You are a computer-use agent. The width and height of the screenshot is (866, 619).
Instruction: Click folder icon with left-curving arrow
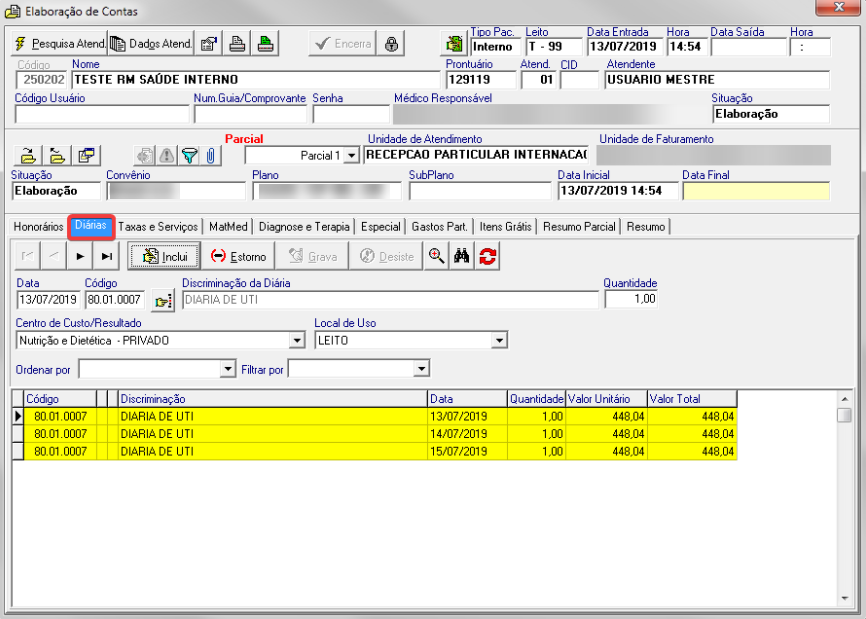click(57, 156)
